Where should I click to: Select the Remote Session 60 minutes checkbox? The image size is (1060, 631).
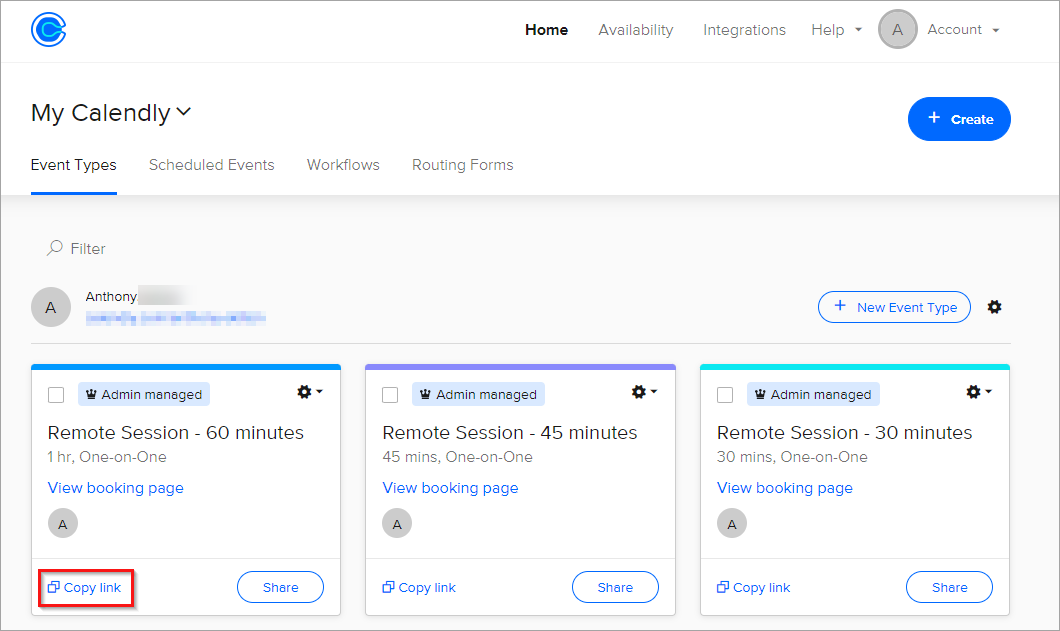click(x=56, y=395)
